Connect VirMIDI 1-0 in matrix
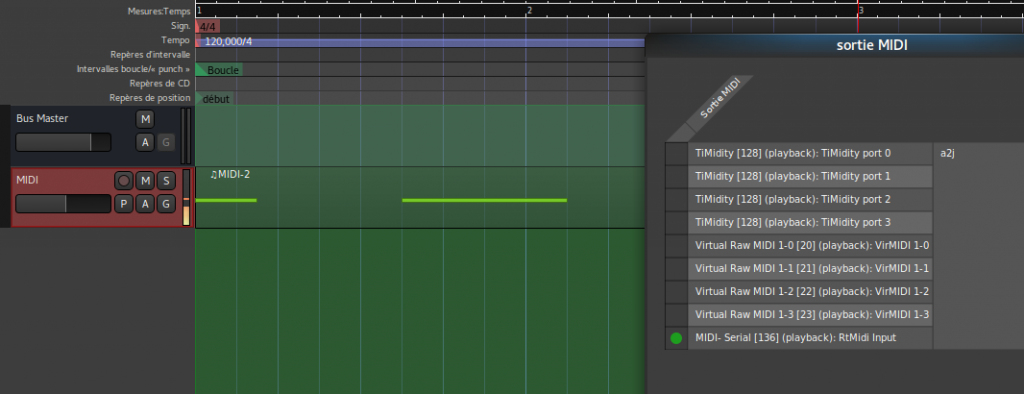This screenshot has width=1024, height=394. coord(677,246)
